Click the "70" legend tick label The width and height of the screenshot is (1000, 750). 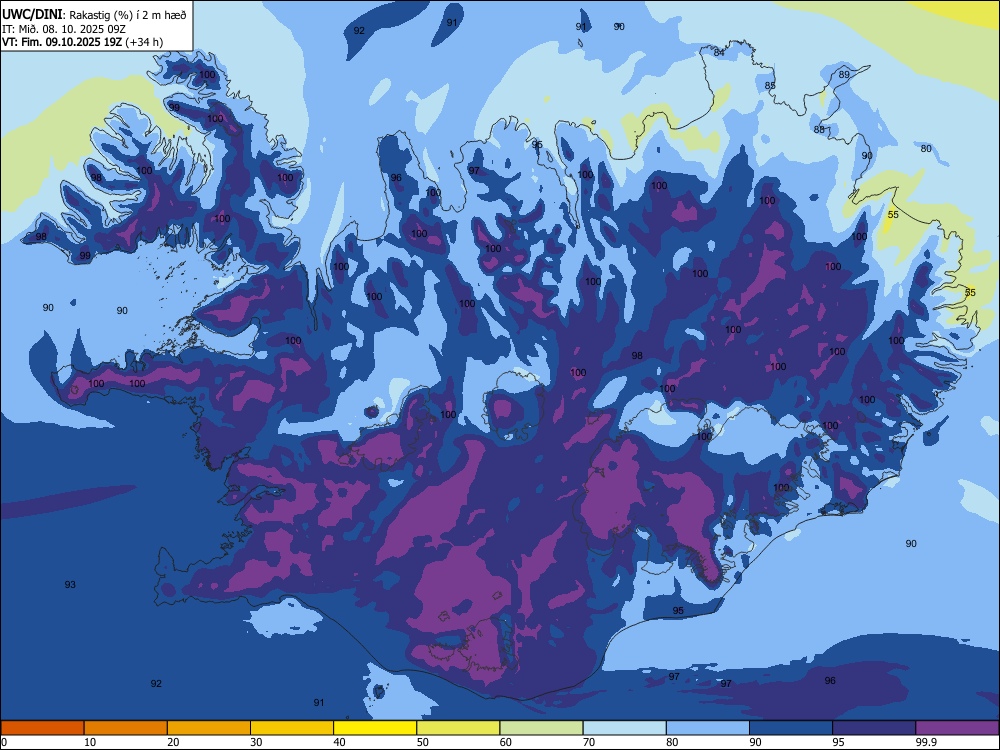589,742
